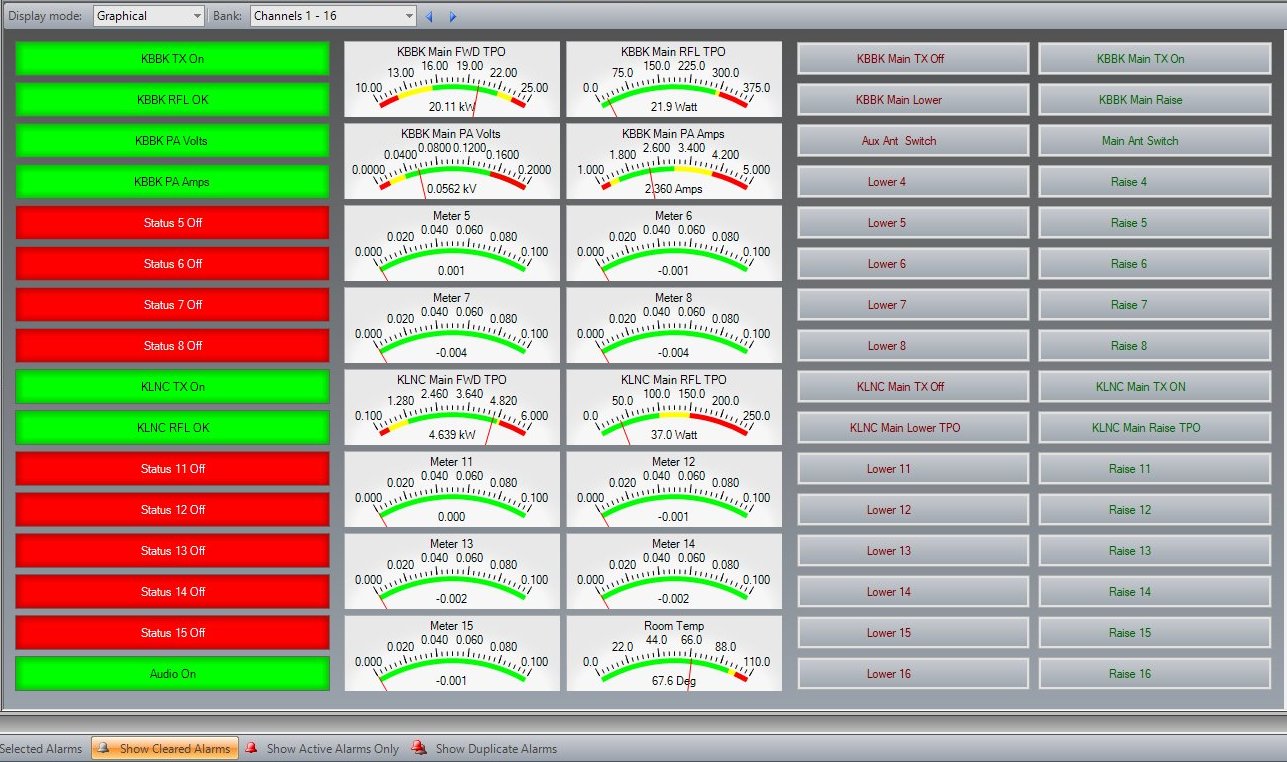1287x762 pixels.
Task: Toggle Show Duplicate Alarms filter
Action: [x=484, y=748]
